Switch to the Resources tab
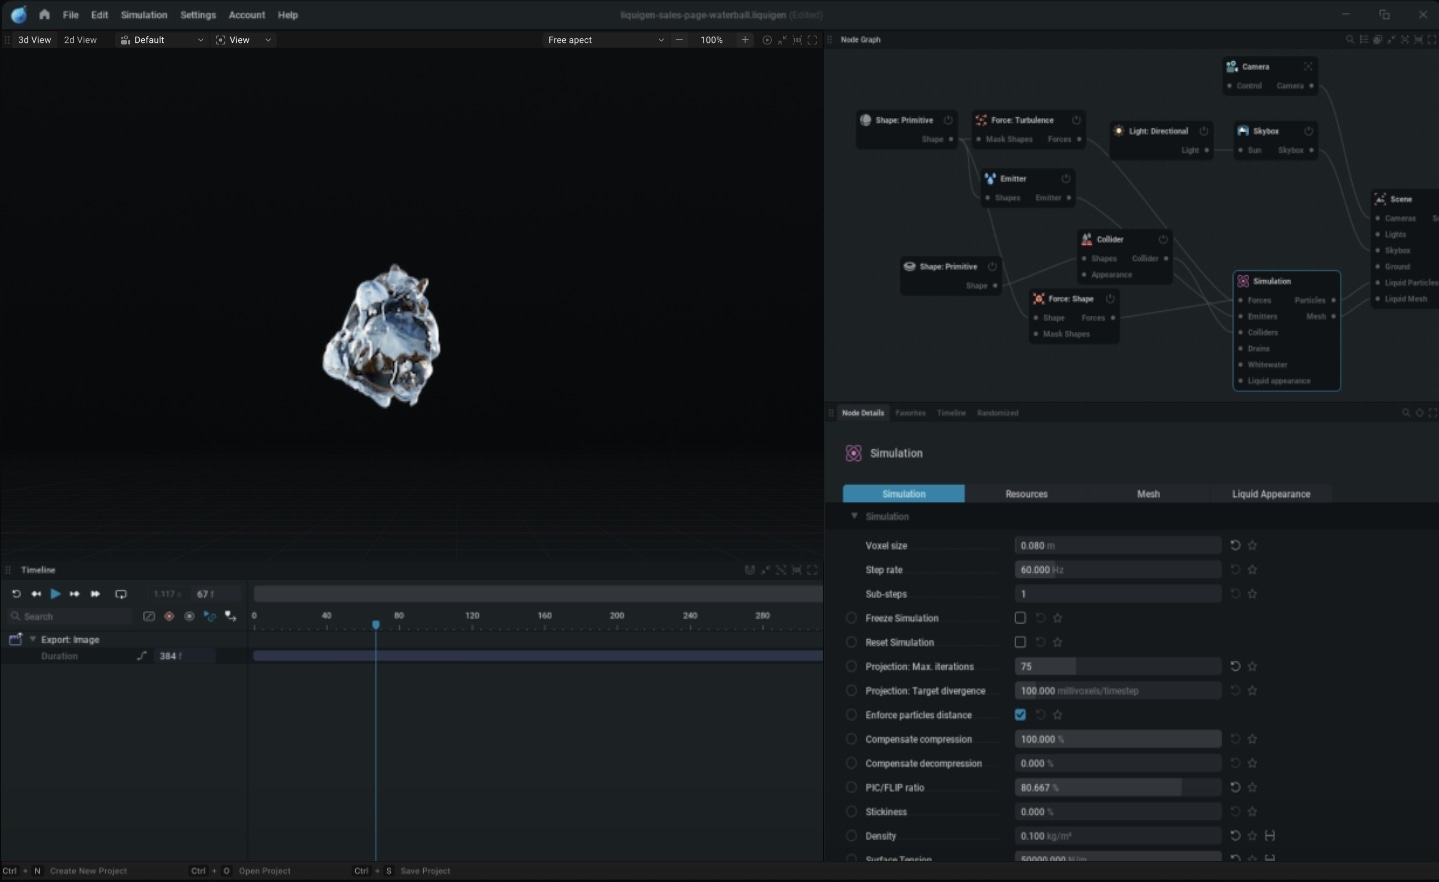This screenshot has height=882, width=1439. pyautogui.click(x=1026, y=494)
